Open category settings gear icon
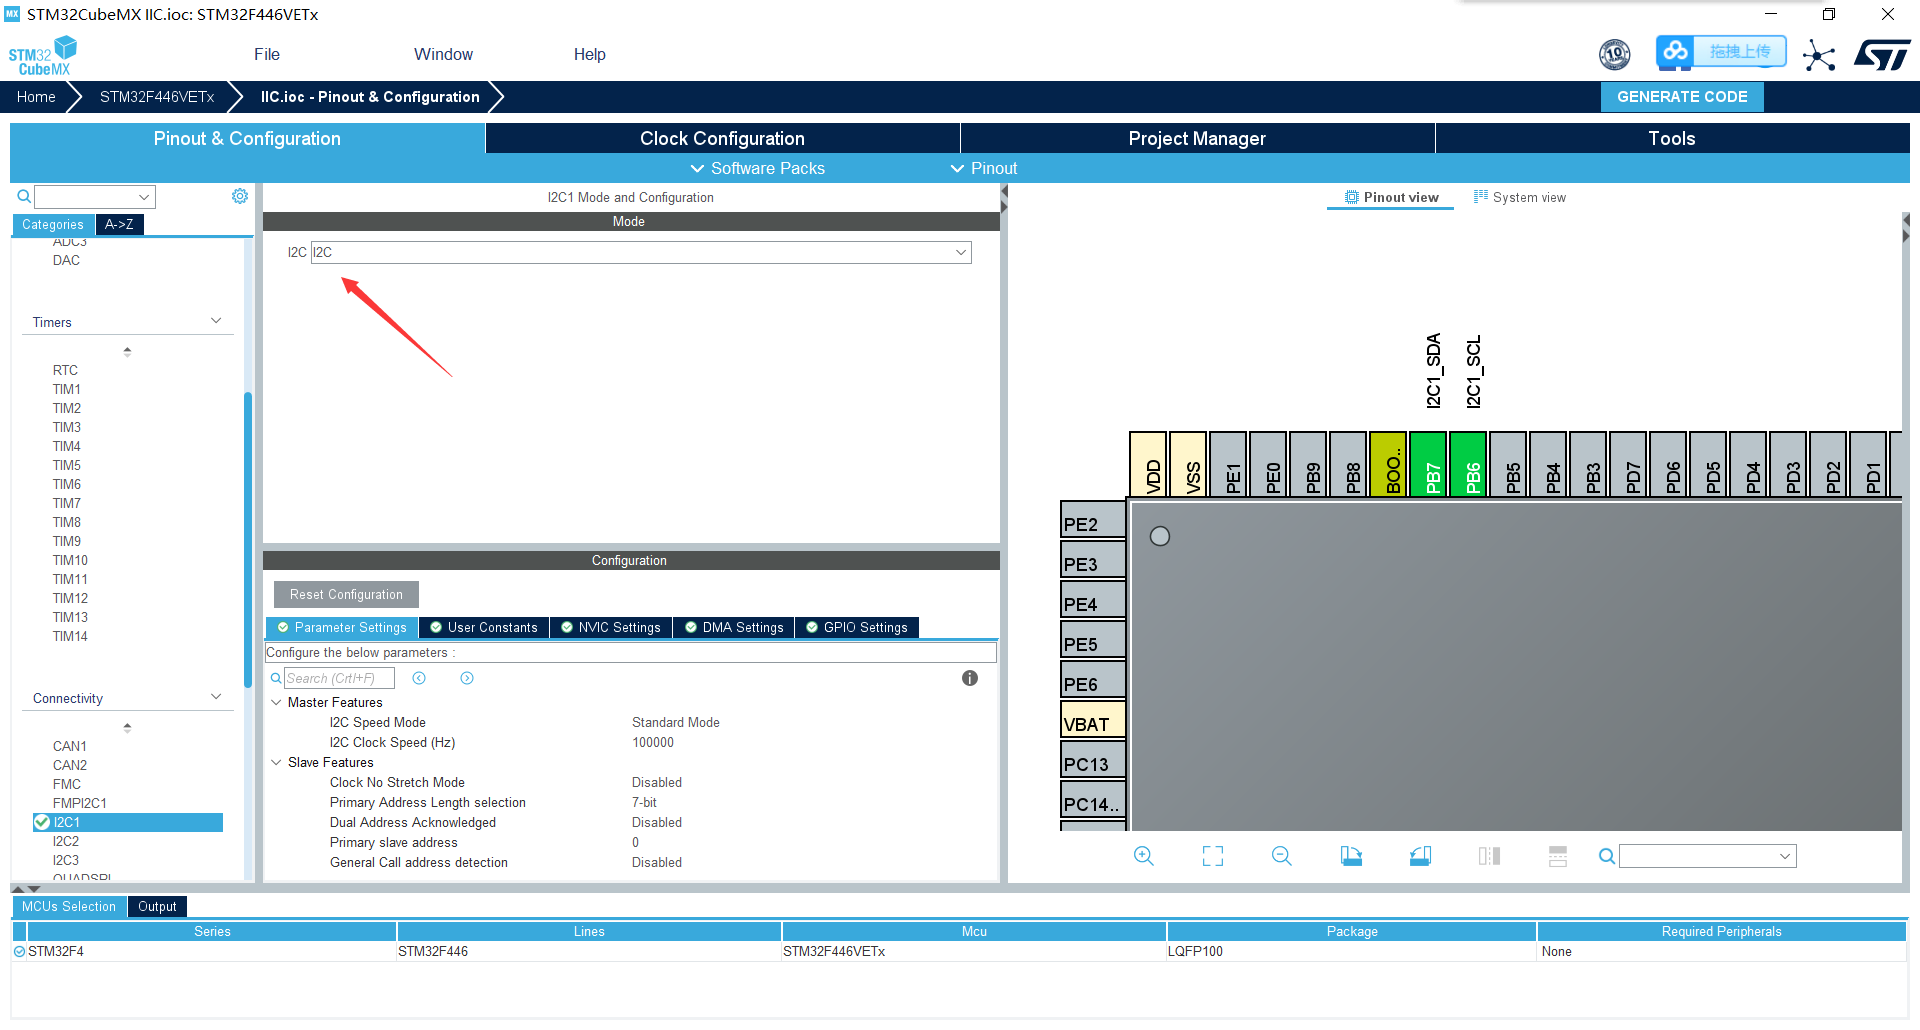1920x1030 pixels. [240, 196]
